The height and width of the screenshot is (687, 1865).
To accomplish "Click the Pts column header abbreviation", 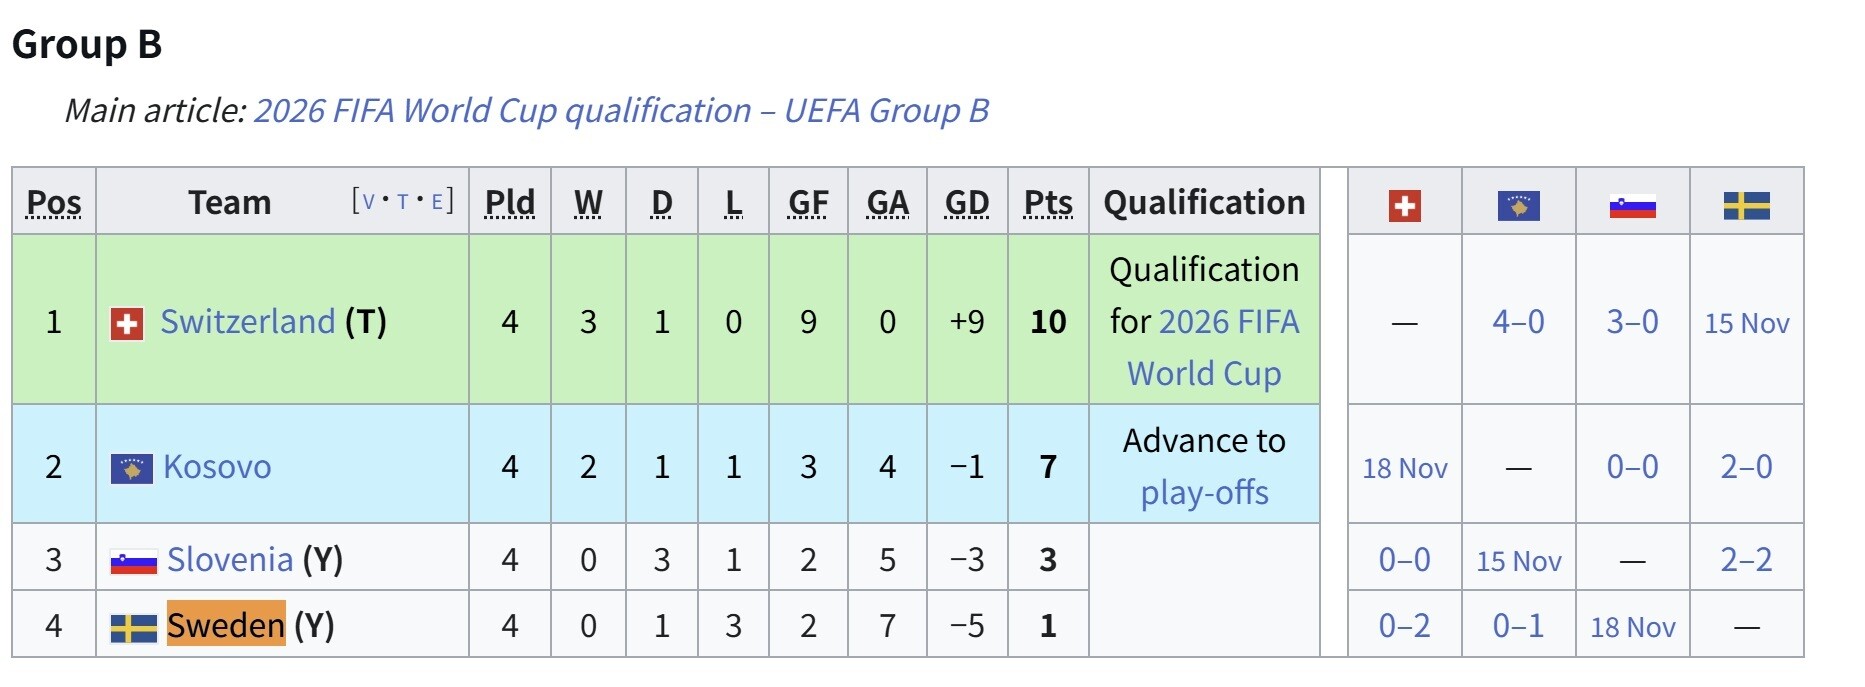I will pyautogui.click(x=1047, y=203).
